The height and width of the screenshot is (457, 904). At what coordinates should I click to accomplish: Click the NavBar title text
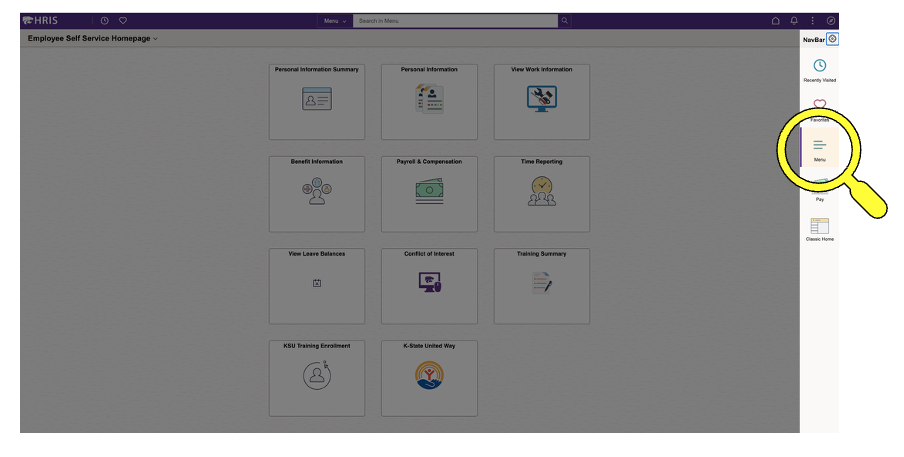point(813,40)
